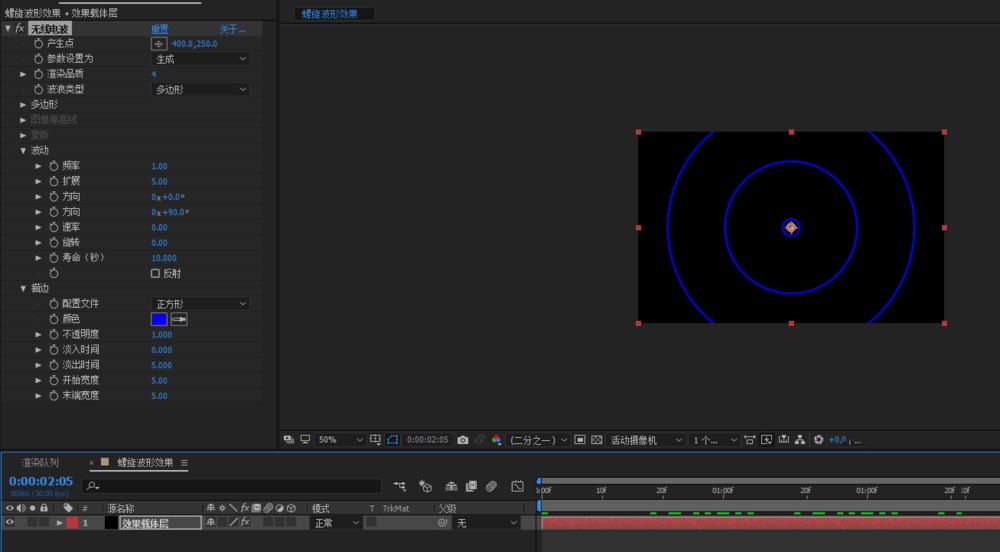1000x552 pixels.
Task: Open the 活动摄像机 view dropdown
Action: tap(646, 440)
